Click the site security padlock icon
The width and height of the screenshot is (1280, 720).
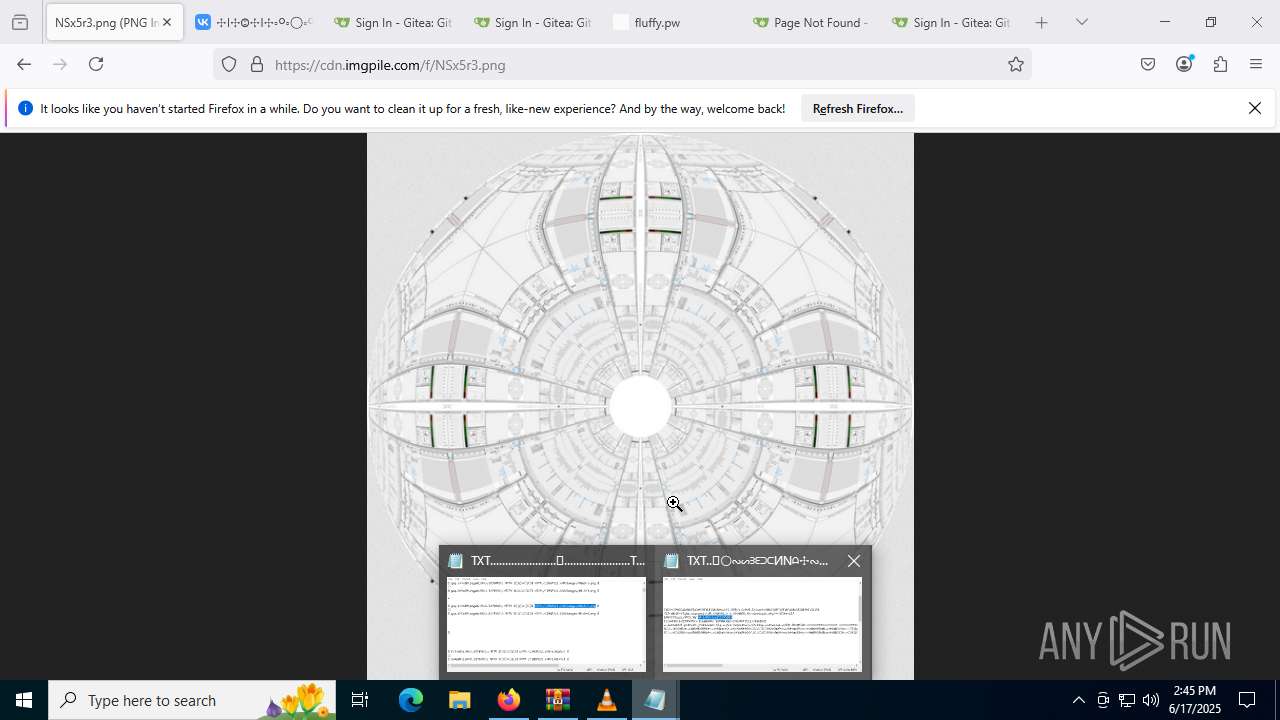pos(257,64)
